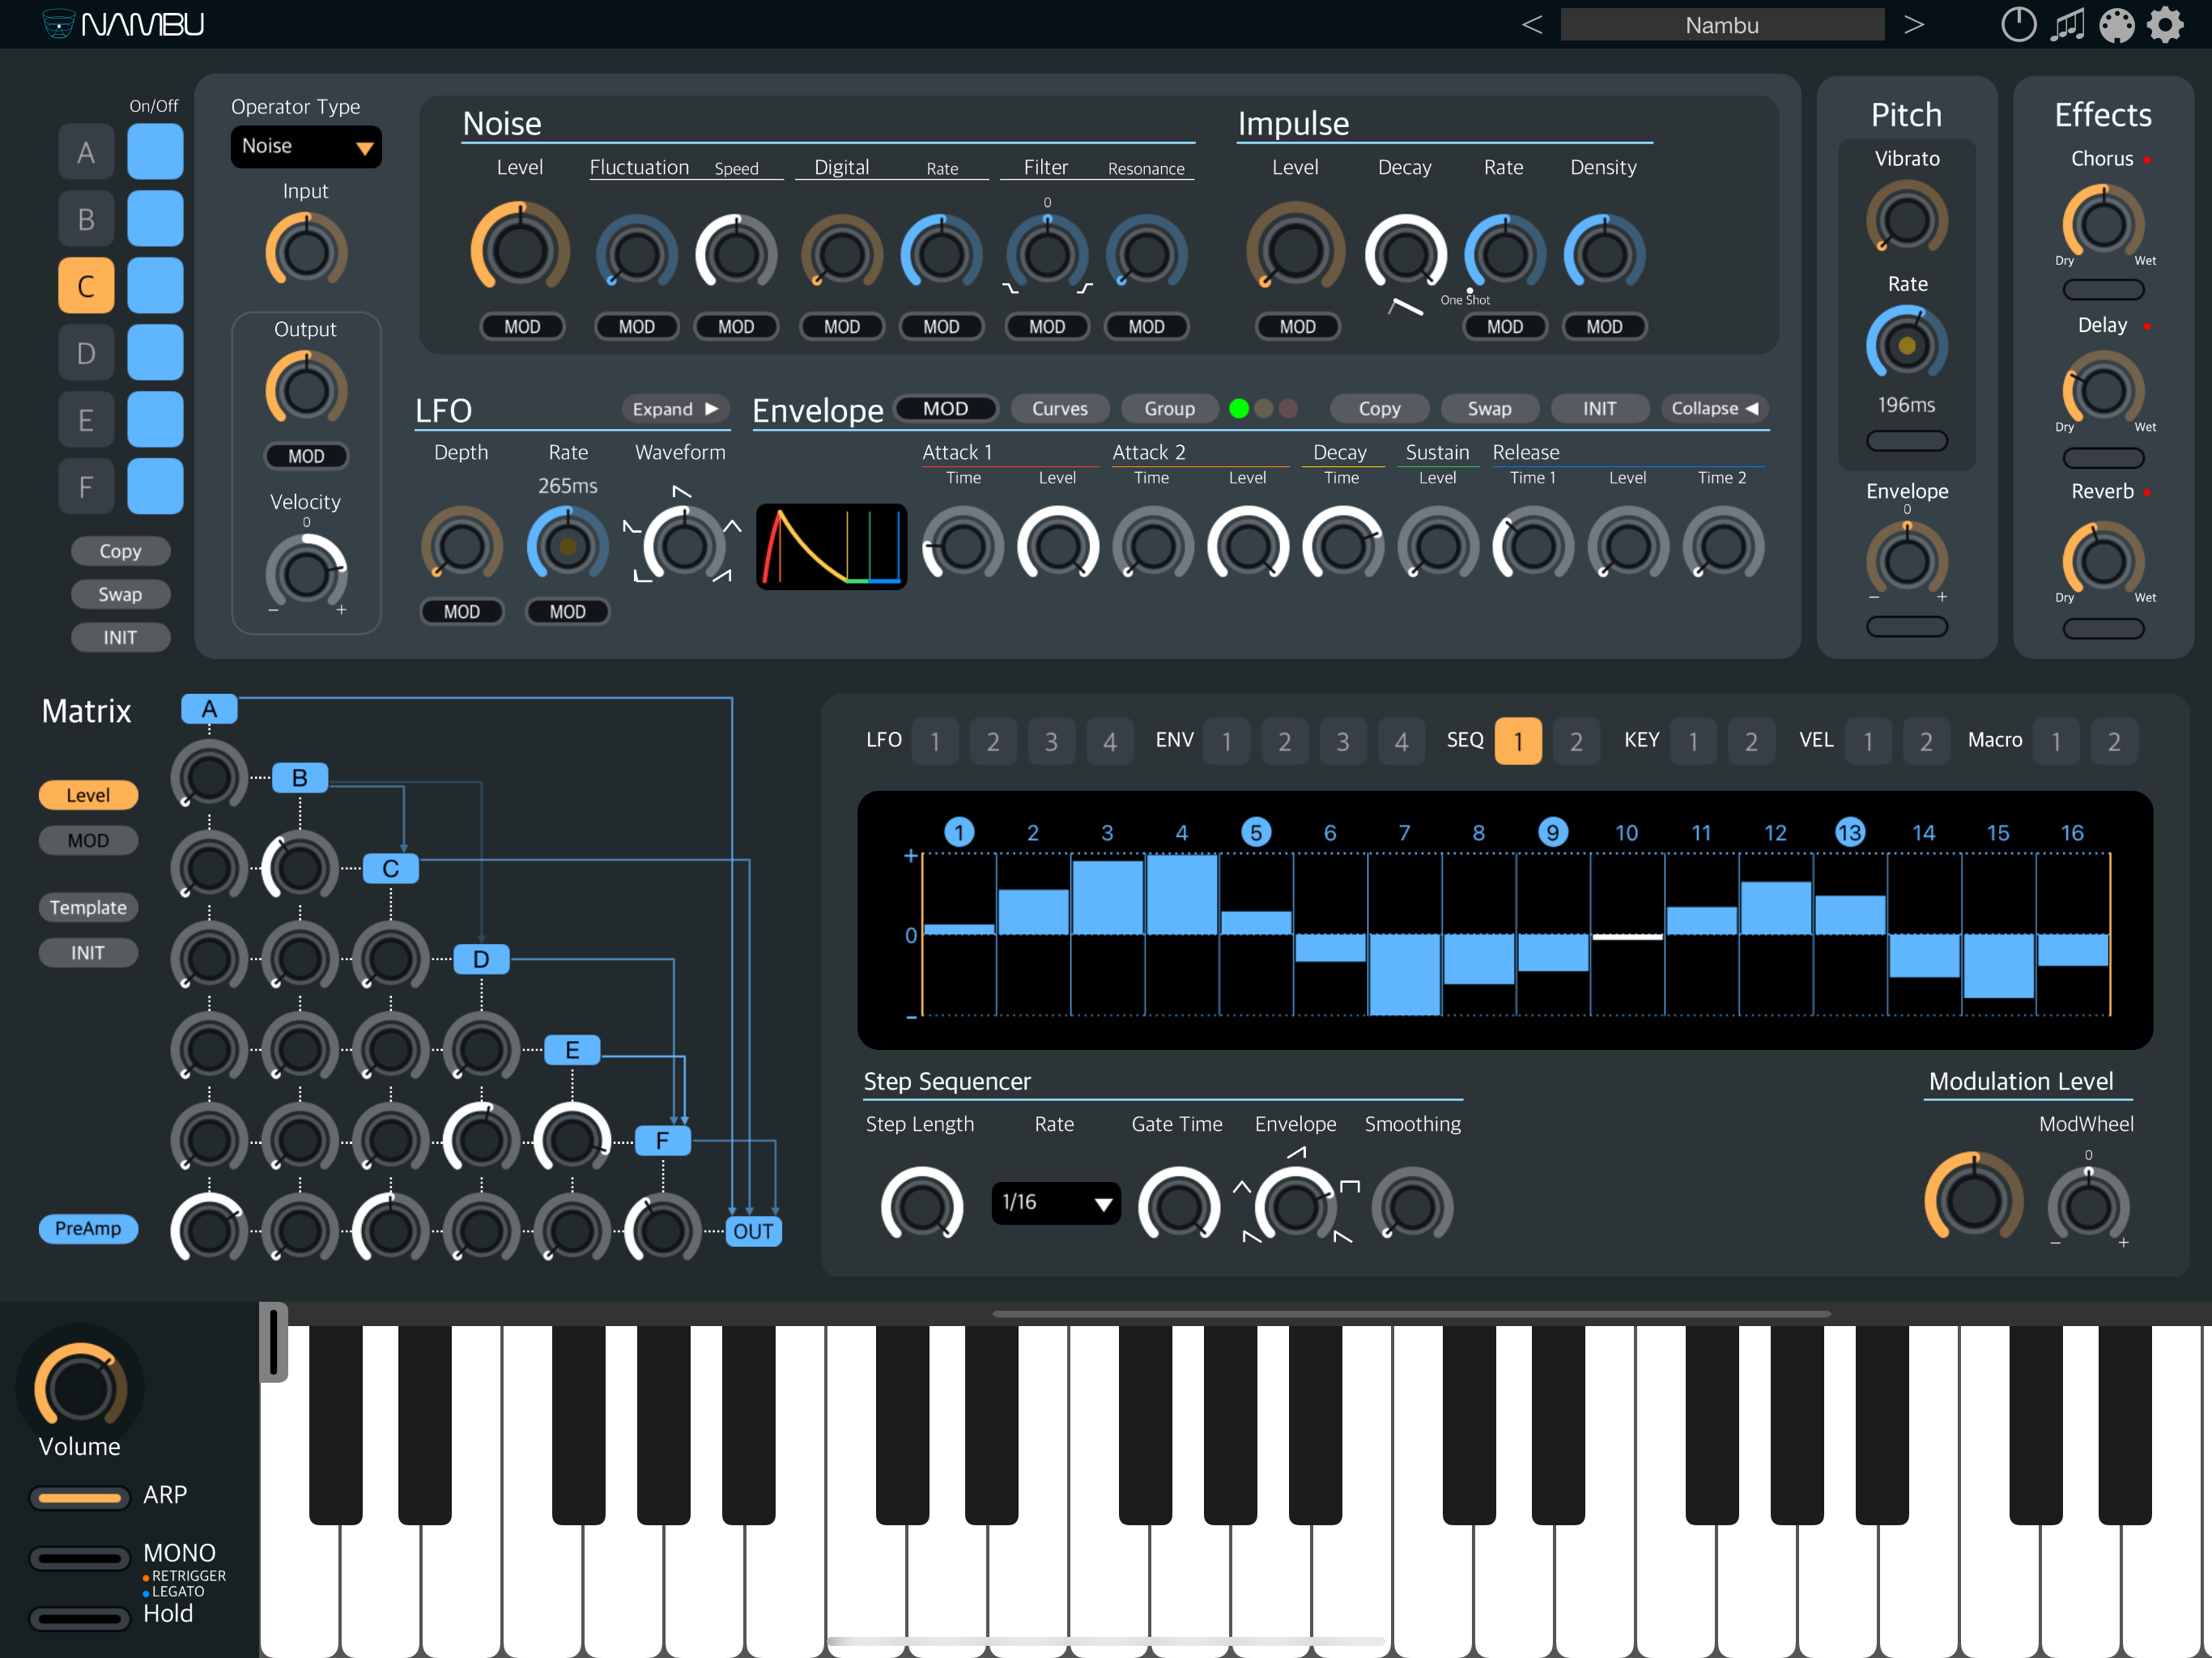Image resolution: width=2212 pixels, height=1658 pixels.
Task: Click the Matrix Template button
Action: tap(88, 907)
